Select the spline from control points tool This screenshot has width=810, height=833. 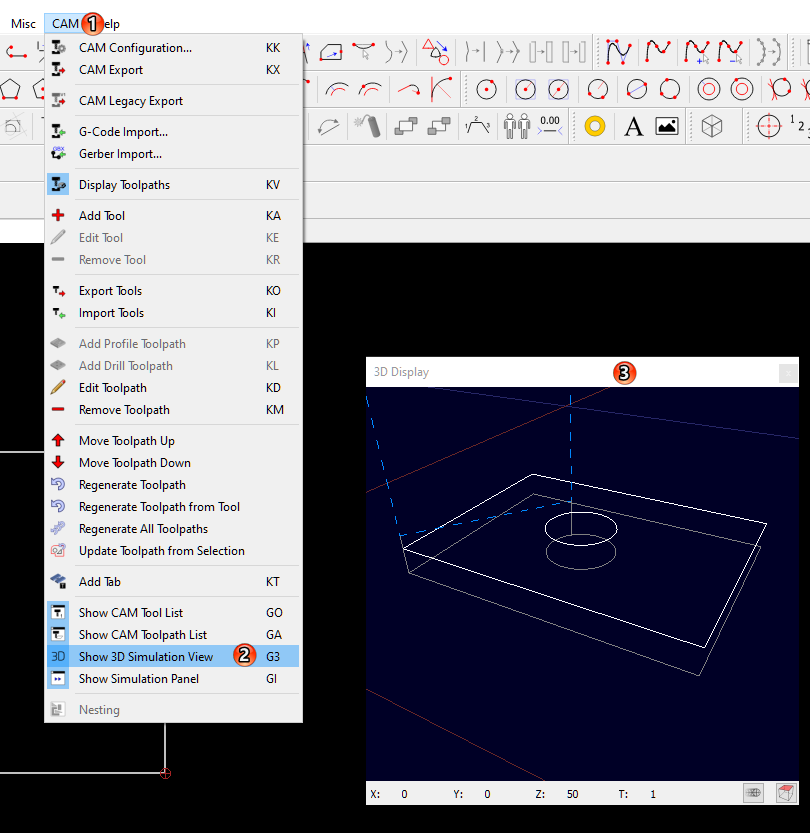tap(618, 52)
